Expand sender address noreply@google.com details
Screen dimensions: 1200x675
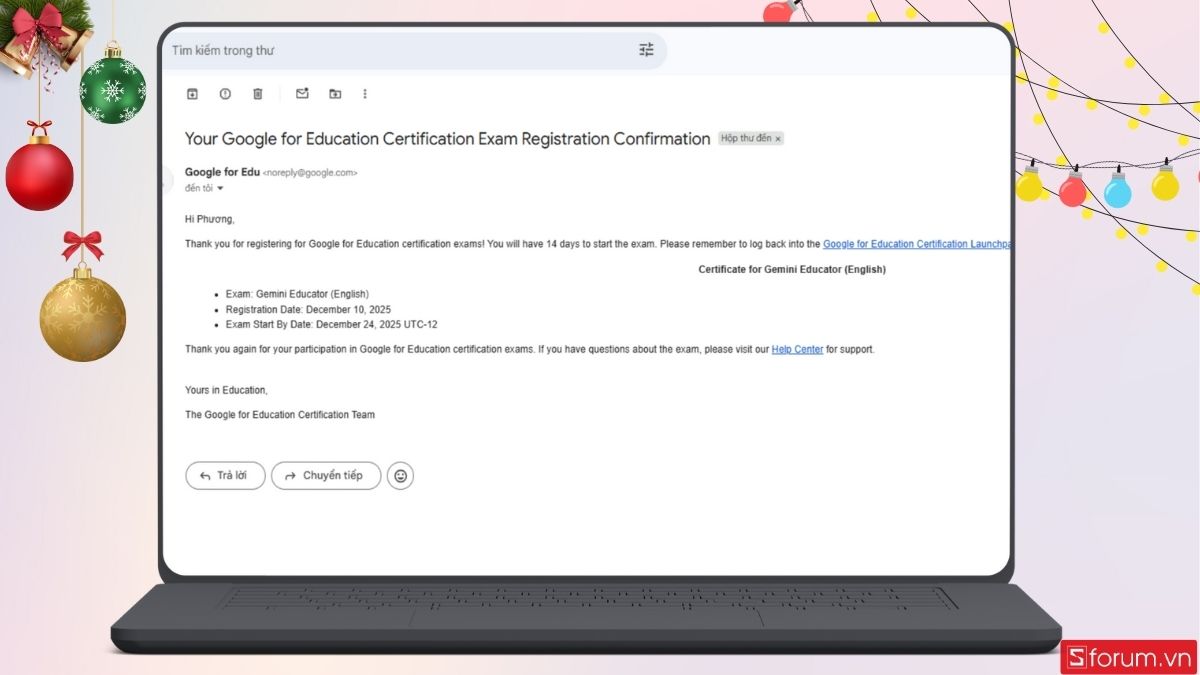coord(308,172)
